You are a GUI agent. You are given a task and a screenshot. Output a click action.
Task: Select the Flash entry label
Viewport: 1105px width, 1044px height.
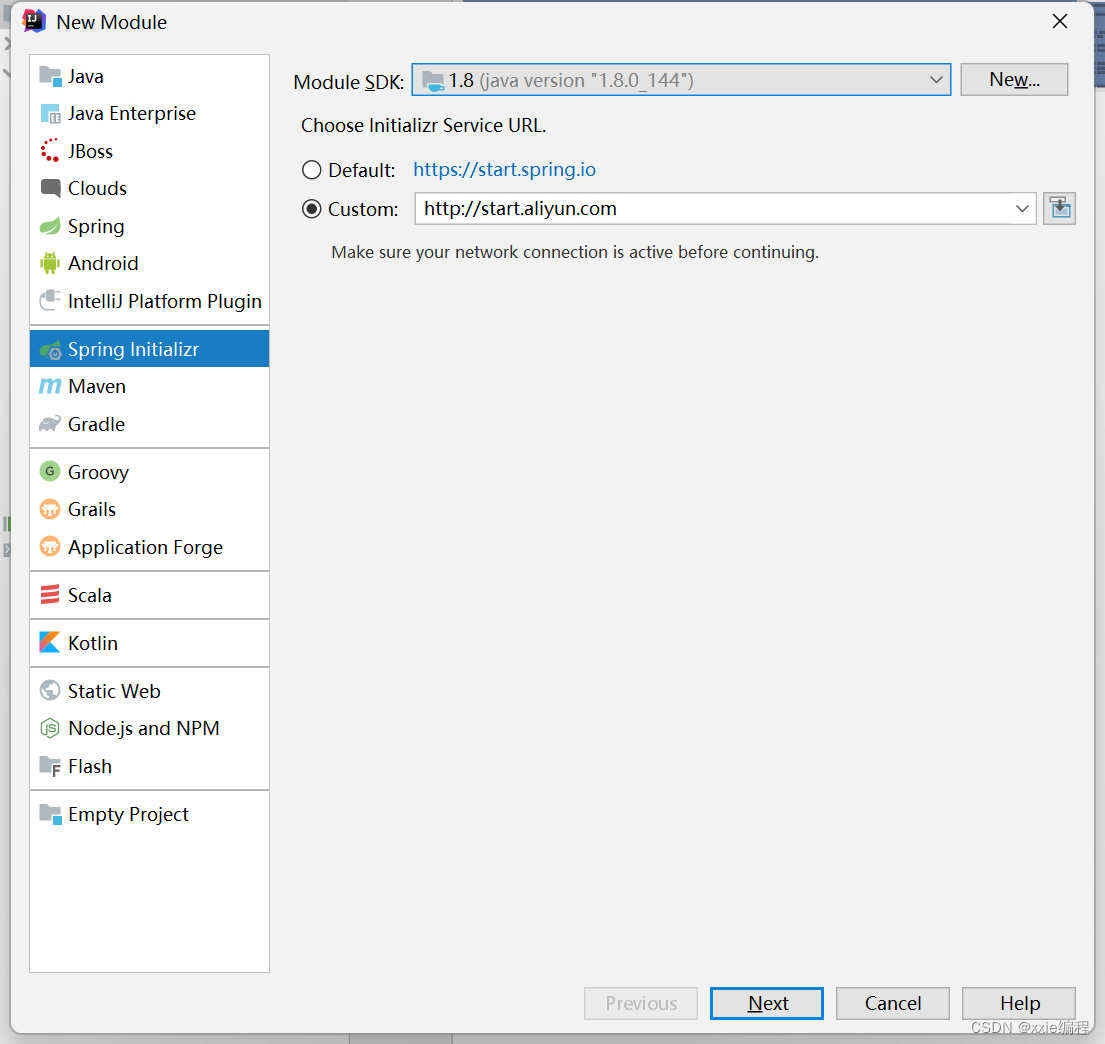coord(90,766)
